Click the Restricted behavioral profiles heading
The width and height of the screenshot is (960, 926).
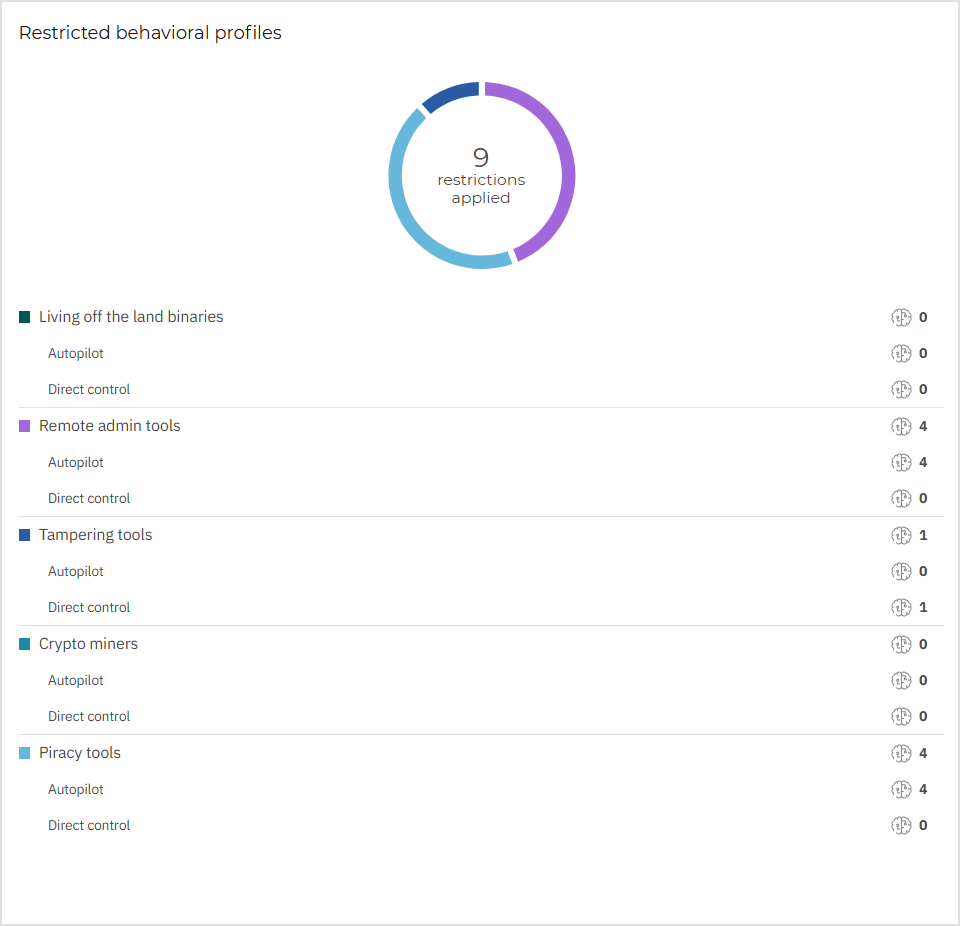(x=150, y=32)
